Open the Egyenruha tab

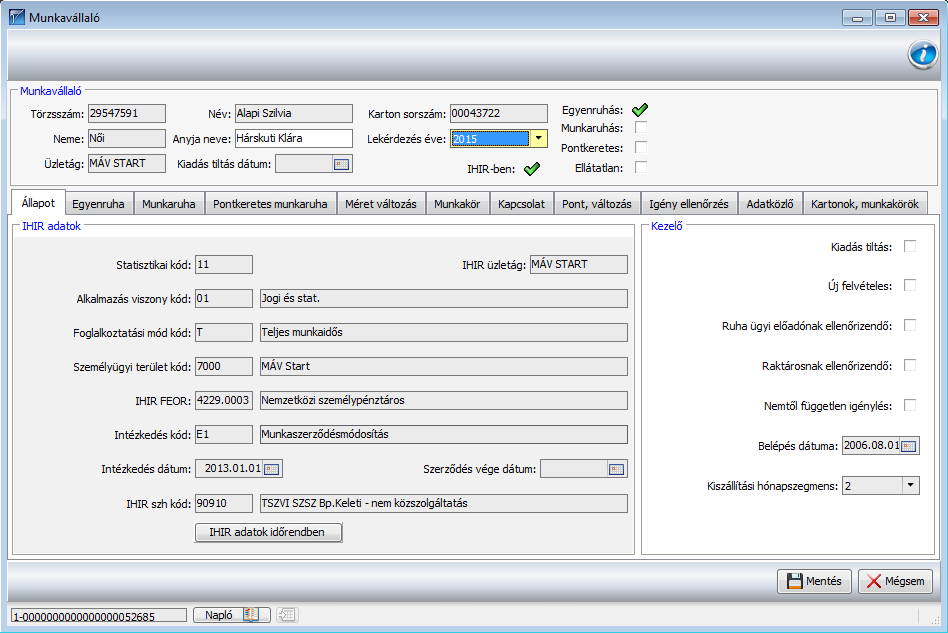click(98, 204)
